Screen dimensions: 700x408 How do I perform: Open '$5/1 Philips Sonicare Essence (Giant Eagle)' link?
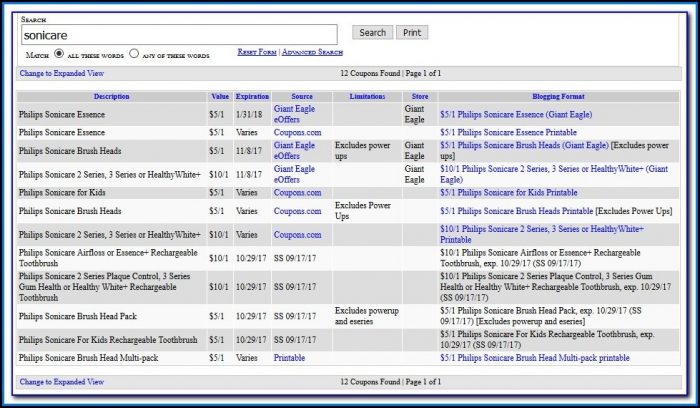coord(516,115)
